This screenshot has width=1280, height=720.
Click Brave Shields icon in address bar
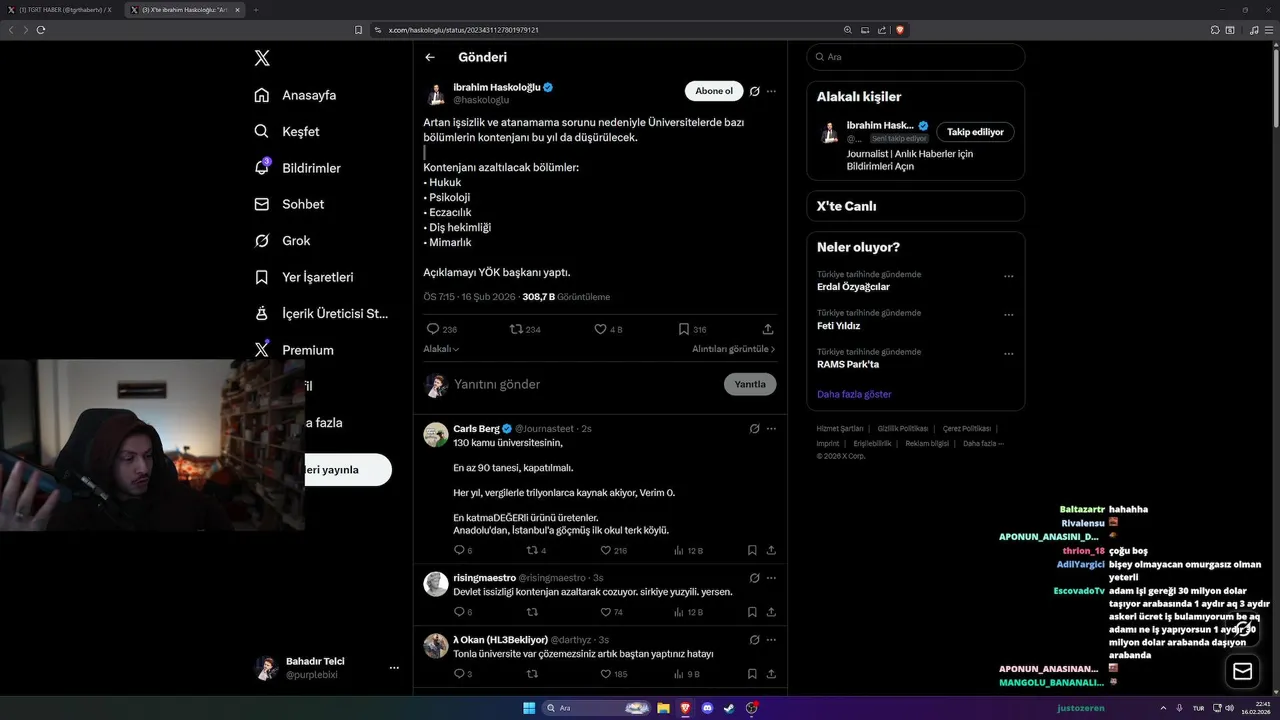pos(900,30)
